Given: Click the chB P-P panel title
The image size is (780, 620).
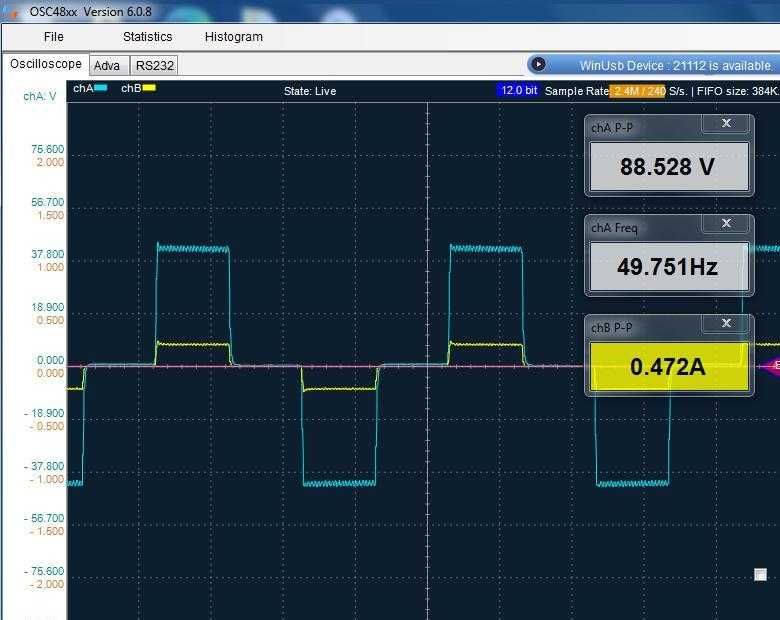Looking at the screenshot, I should pos(611,328).
